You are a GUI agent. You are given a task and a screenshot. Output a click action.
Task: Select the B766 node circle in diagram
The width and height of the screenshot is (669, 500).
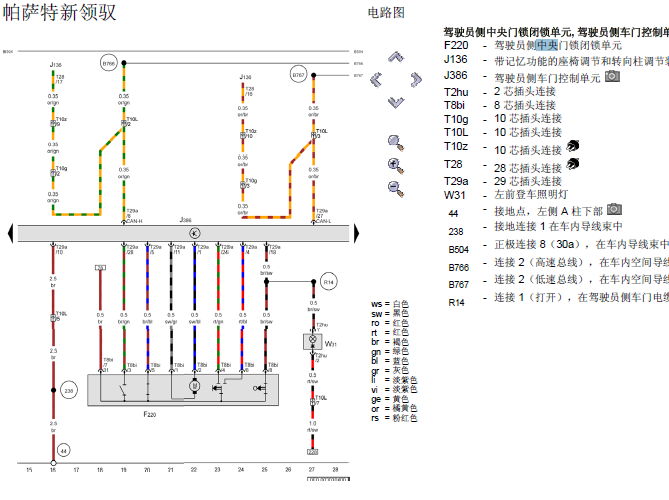pyautogui.click(x=109, y=63)
